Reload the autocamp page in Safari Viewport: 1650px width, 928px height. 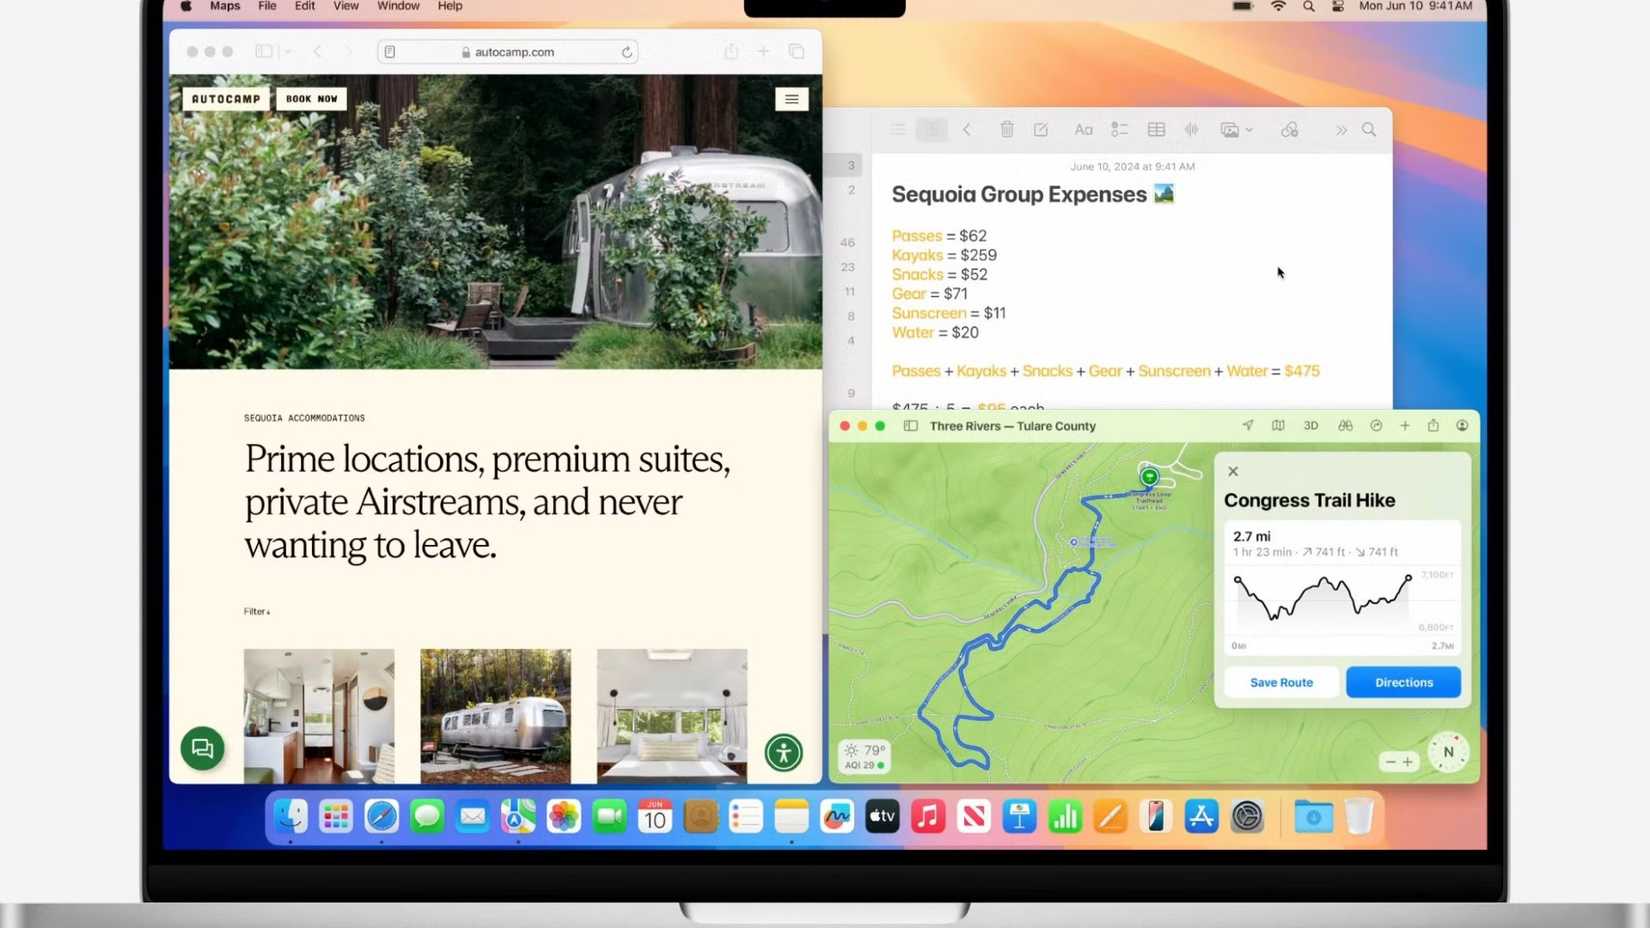(627, 52)
